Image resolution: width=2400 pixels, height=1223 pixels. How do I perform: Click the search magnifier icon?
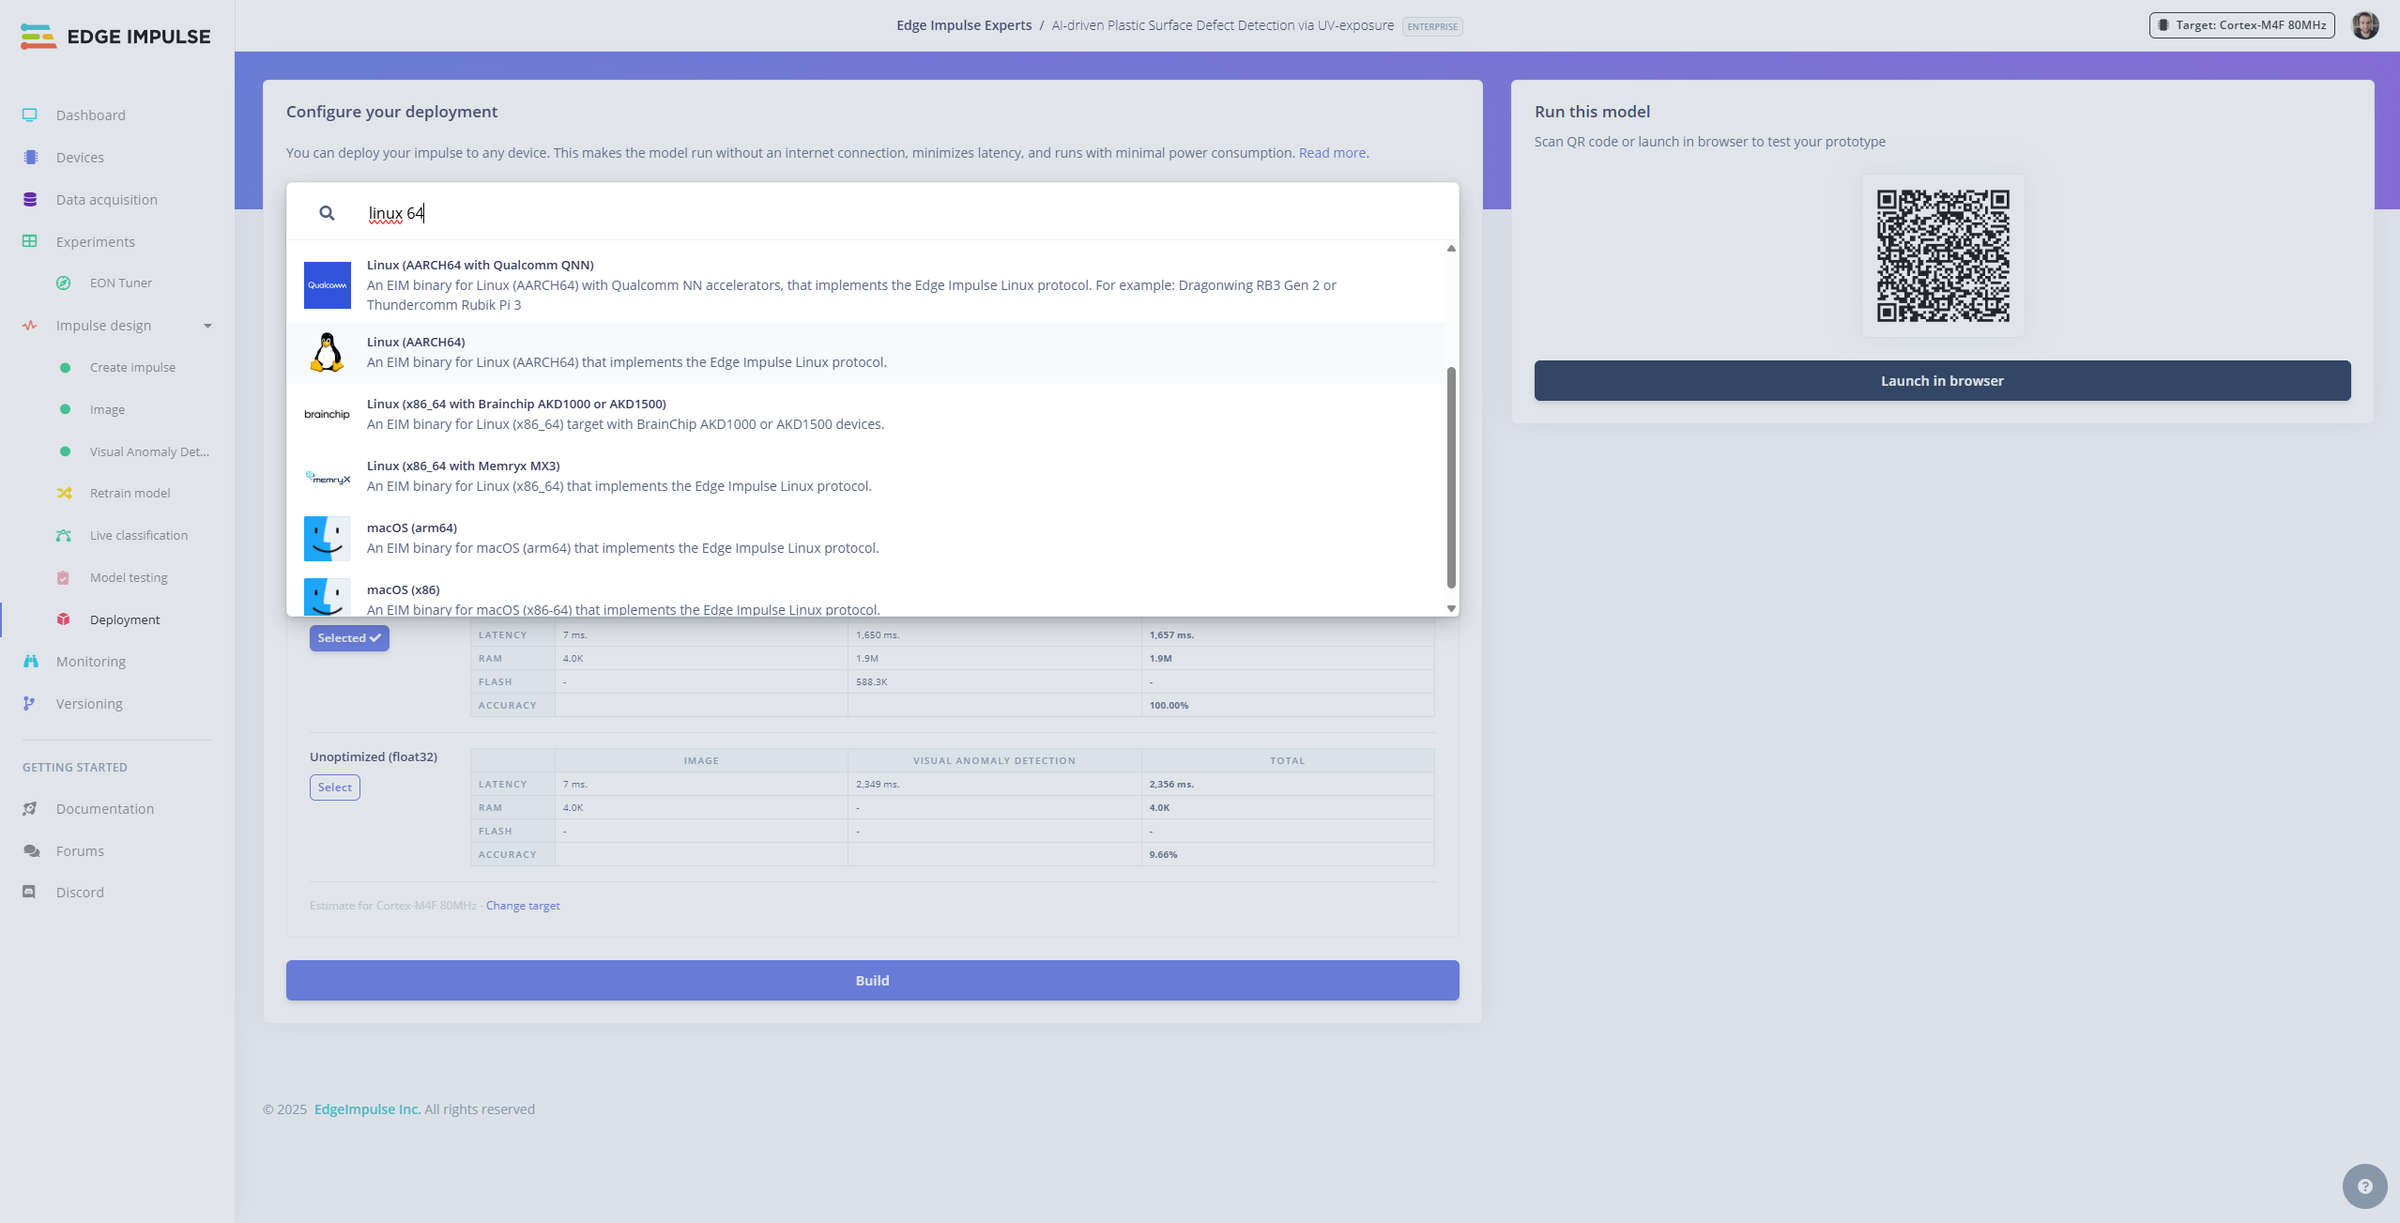click(327, 213)
